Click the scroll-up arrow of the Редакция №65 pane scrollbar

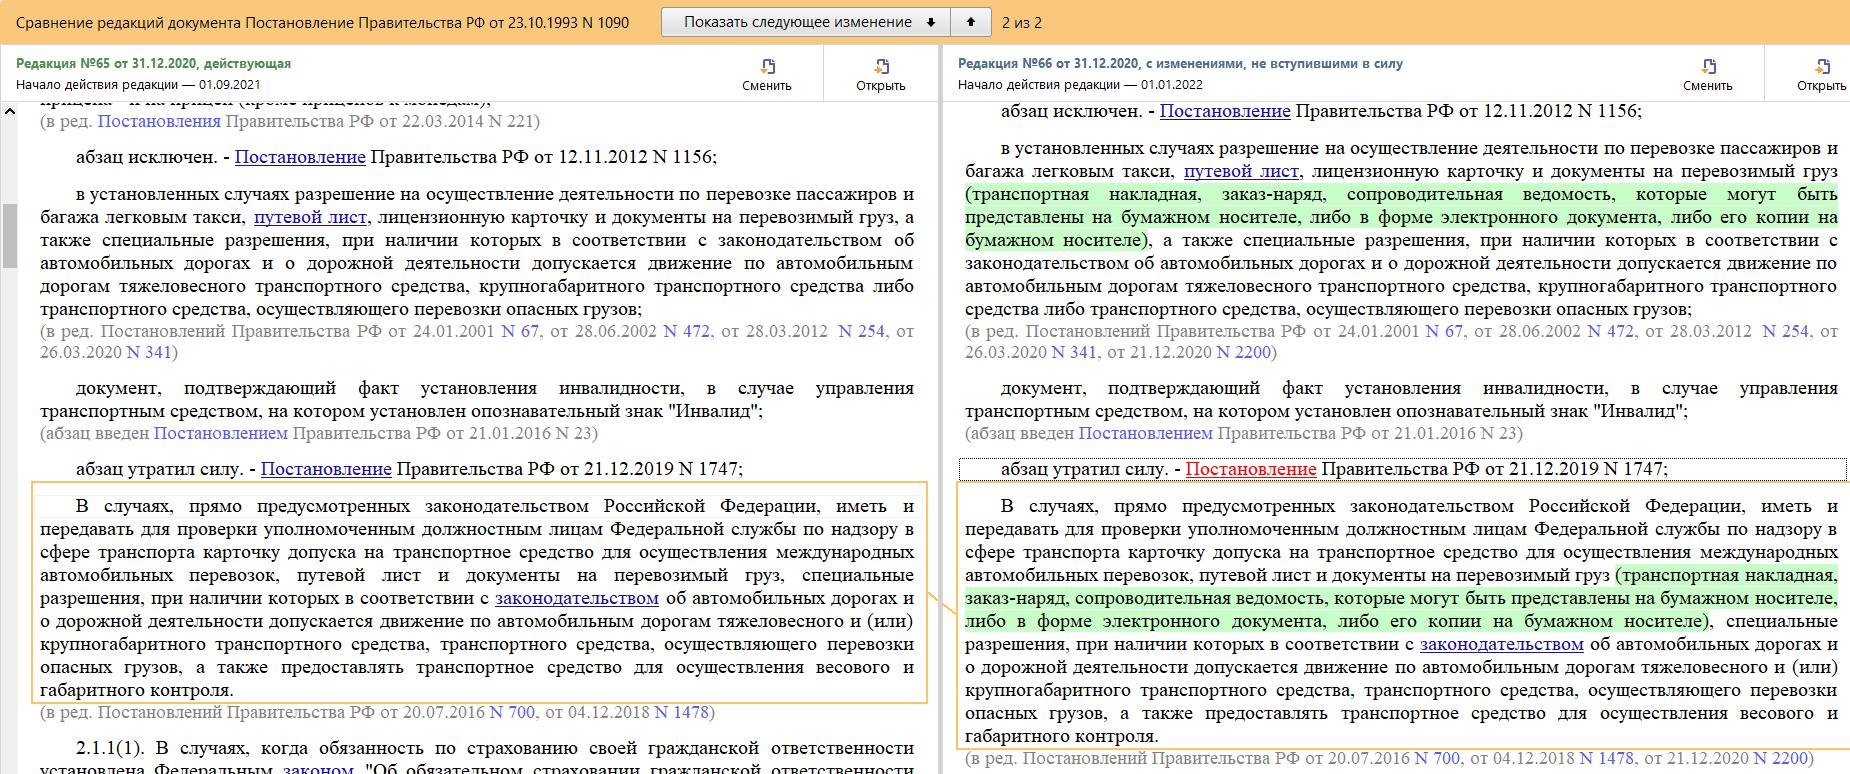9,110
